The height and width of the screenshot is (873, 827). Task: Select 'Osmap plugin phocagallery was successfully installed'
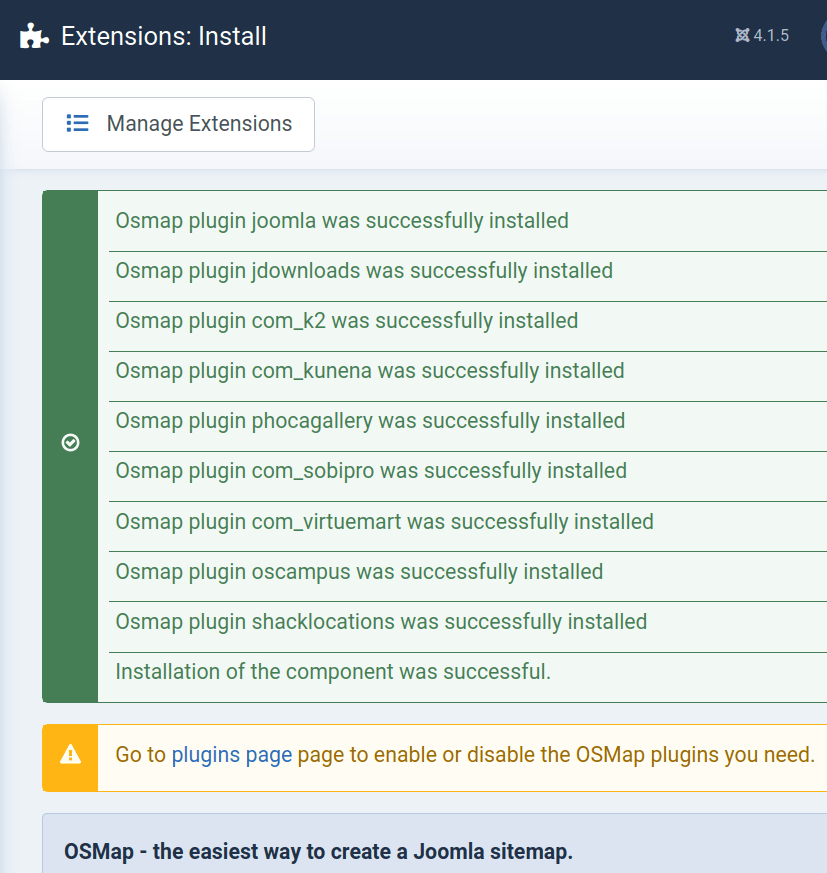pos(370,421)
